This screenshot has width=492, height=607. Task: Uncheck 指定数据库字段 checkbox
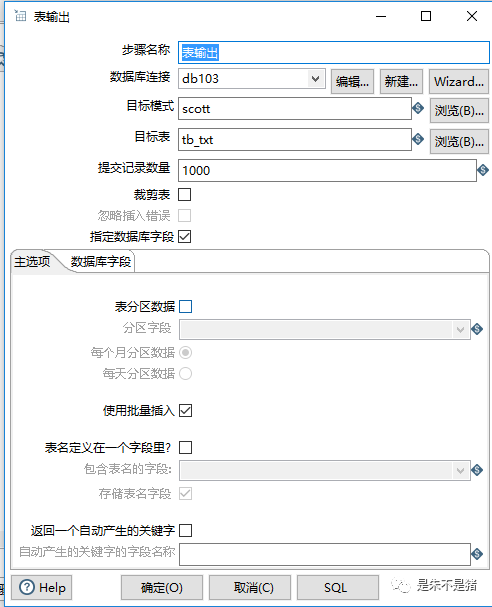click(185, 236)
